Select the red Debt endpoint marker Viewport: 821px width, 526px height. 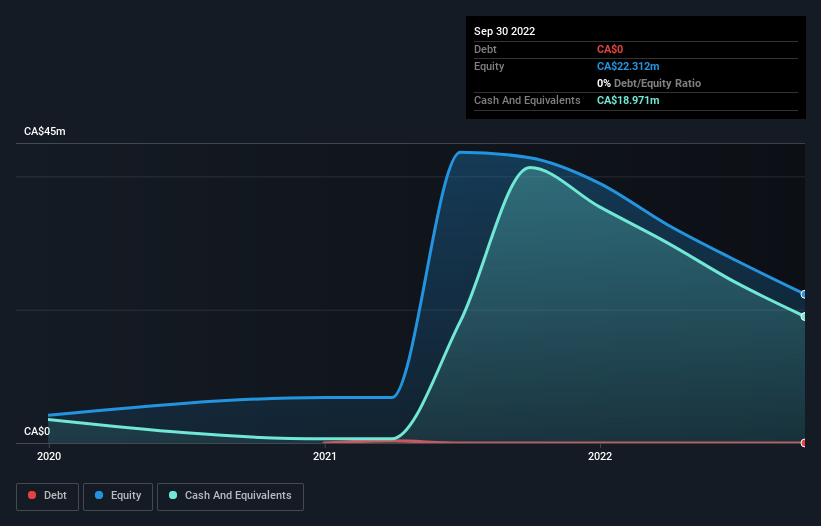tap(804, 443)
